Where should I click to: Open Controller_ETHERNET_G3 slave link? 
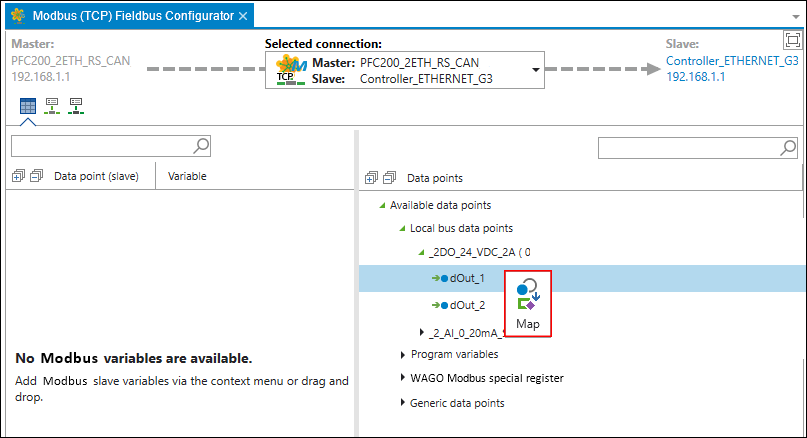[732, 61]
